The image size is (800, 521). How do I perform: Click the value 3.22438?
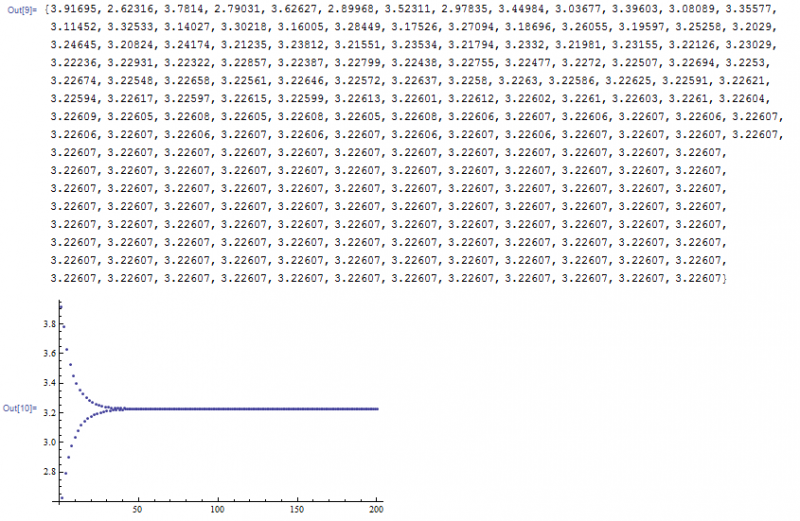coord(414,63)
